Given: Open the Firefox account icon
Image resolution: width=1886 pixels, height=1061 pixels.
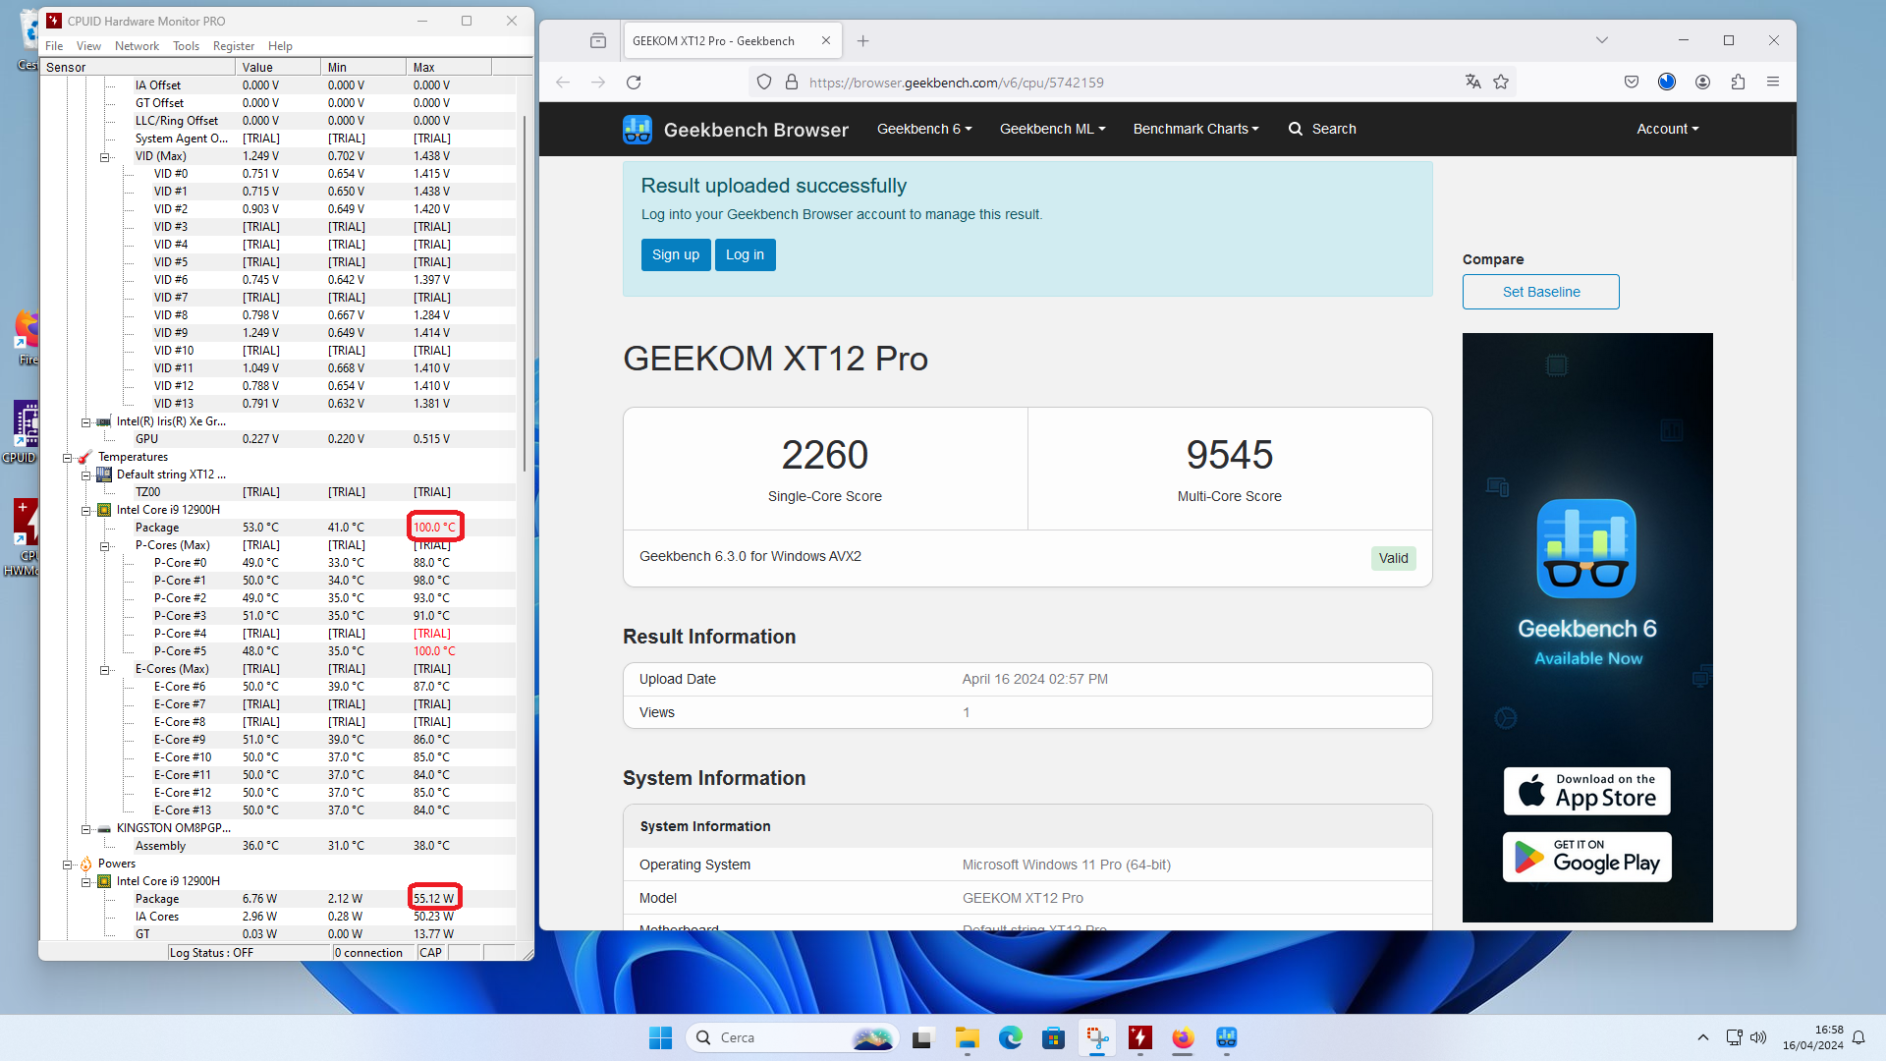Looking at the screenshot, I should click(x=1702, y=82).
